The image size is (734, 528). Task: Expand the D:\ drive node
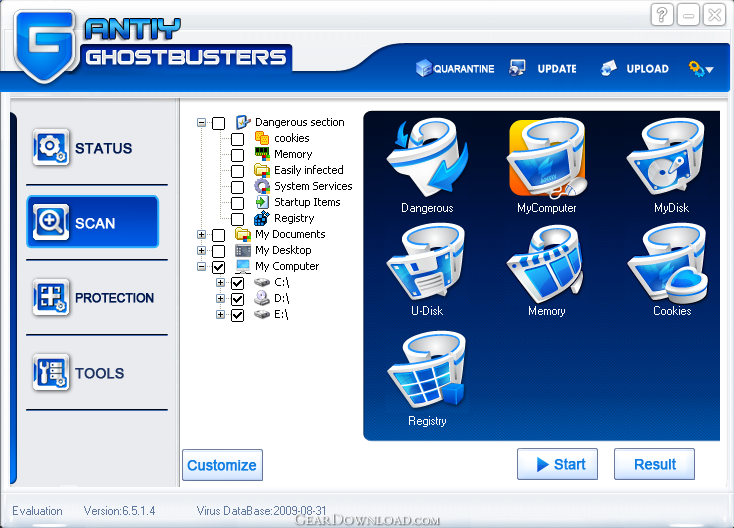(x=220, y=298)
